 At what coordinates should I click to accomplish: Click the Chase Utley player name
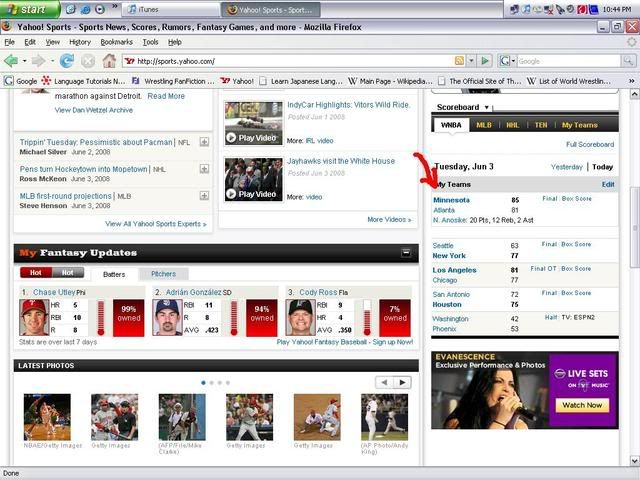coord(54,292)
